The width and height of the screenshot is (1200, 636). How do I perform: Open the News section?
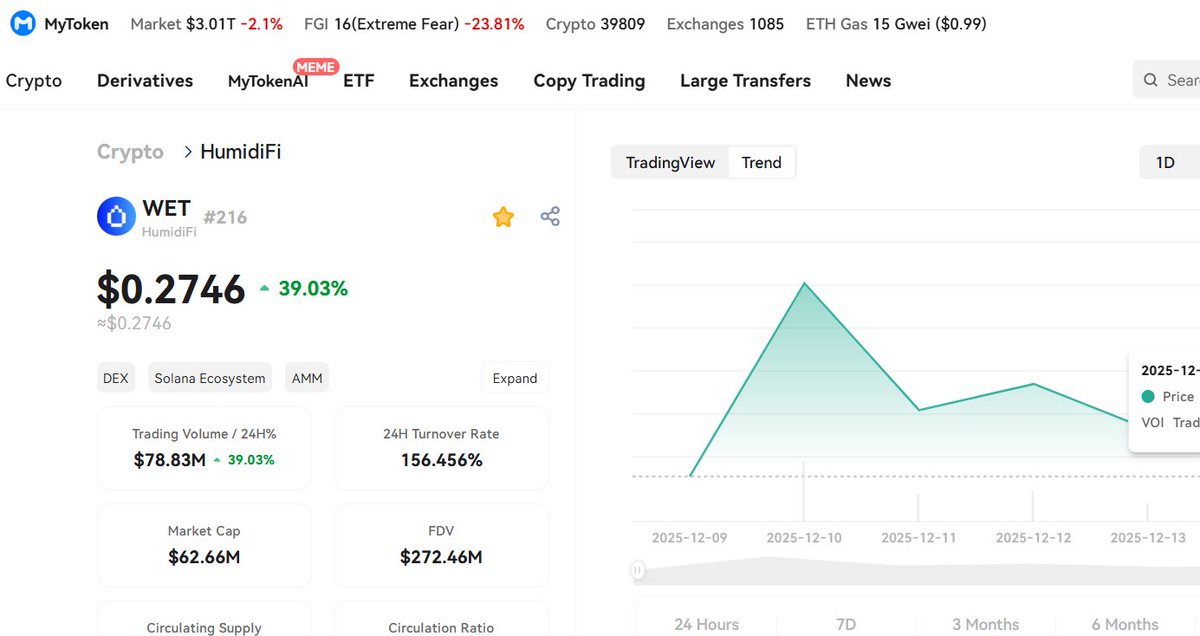(868, 81)
